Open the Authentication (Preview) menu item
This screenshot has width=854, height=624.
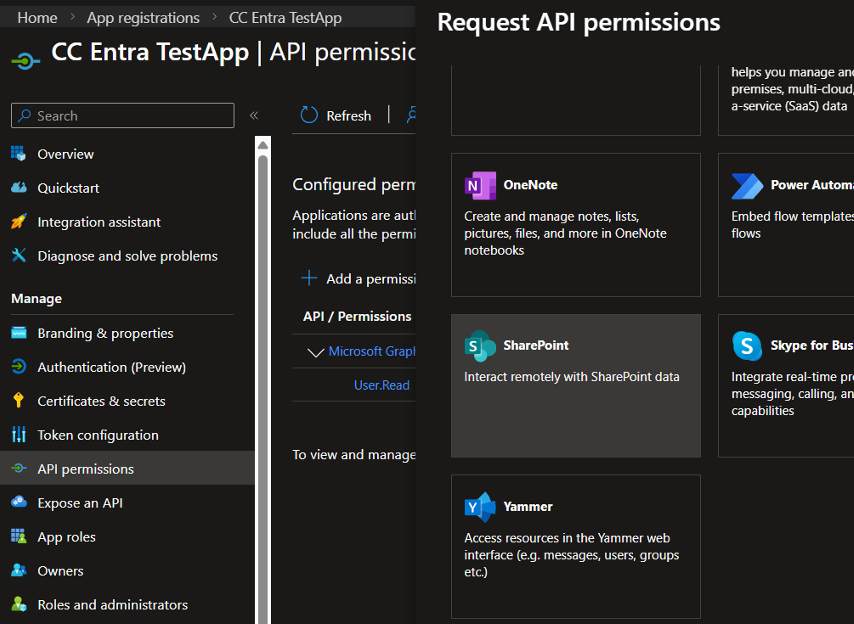(x=111, y=367)
